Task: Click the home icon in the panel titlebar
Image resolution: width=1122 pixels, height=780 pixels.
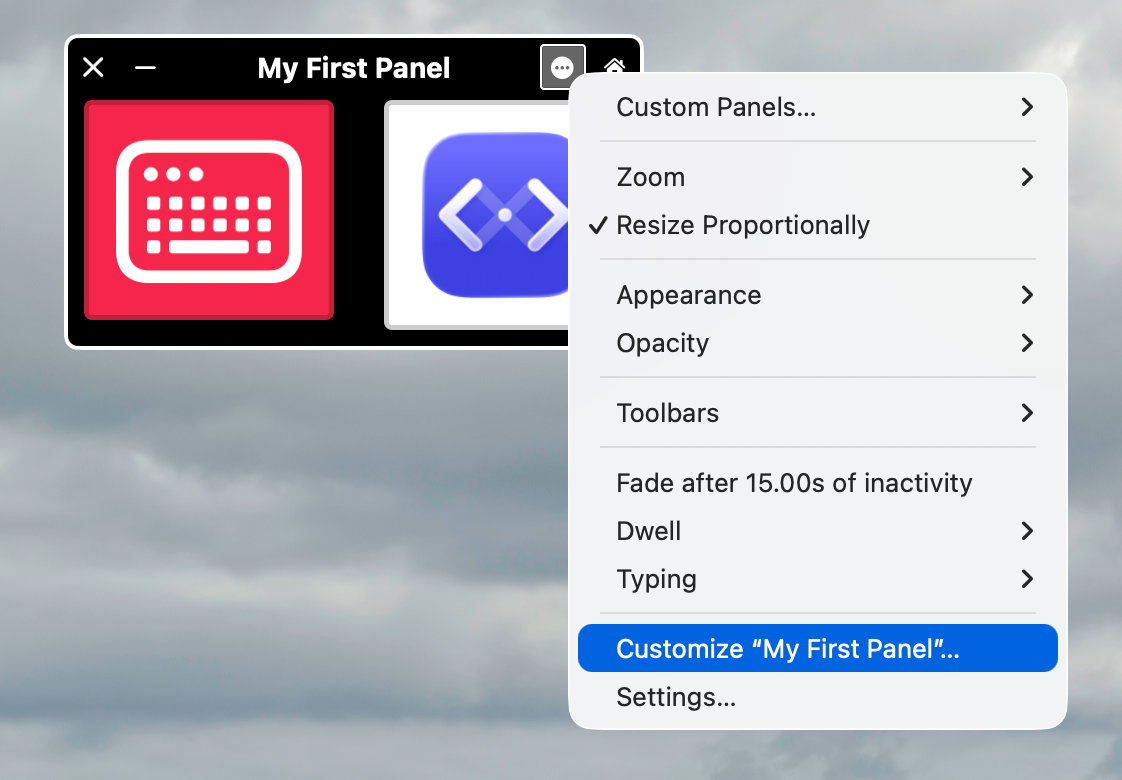Action: coord(614,67)
